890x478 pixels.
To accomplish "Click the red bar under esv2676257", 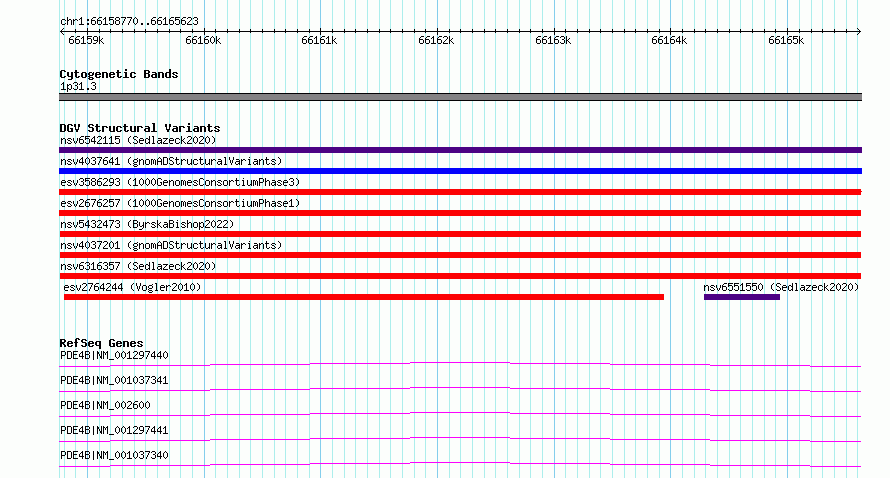I will pos(460,213).
